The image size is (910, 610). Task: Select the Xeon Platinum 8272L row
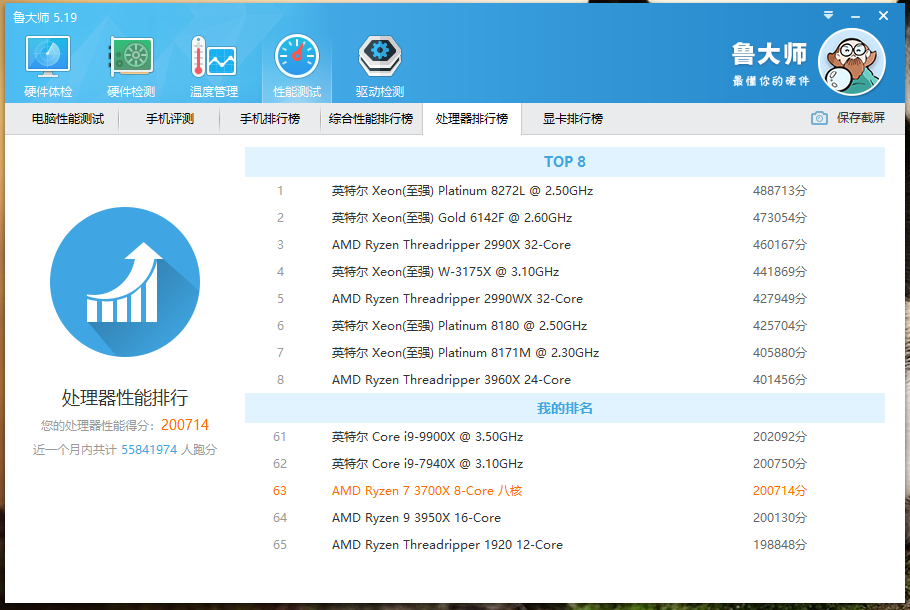click(x=565, y=190)
